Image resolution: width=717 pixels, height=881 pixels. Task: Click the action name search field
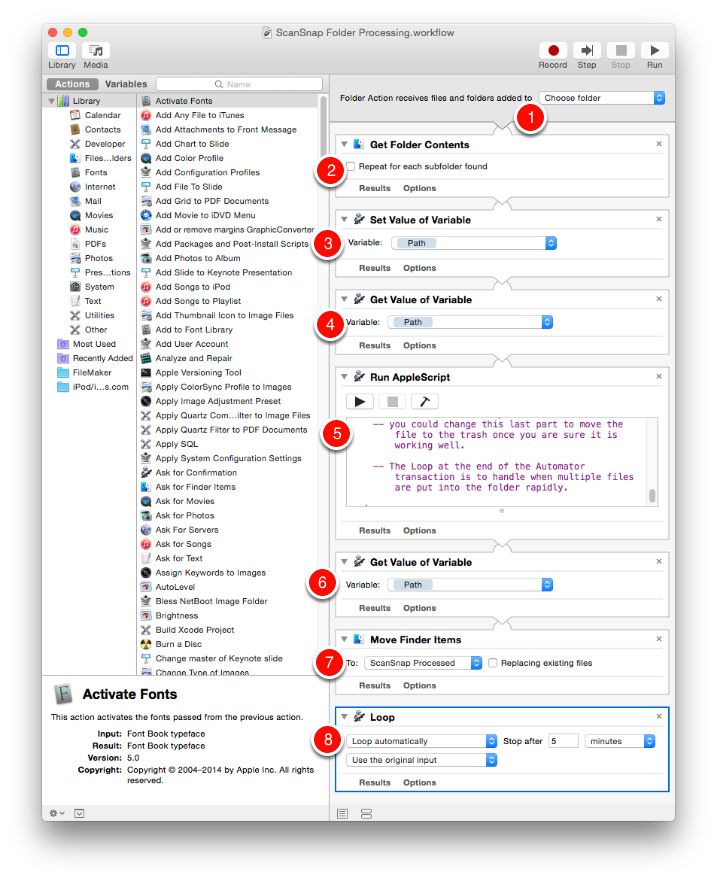tap(240, 85)
